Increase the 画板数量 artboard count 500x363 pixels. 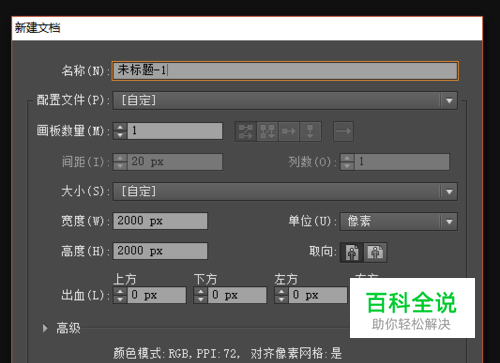point(120,127)
